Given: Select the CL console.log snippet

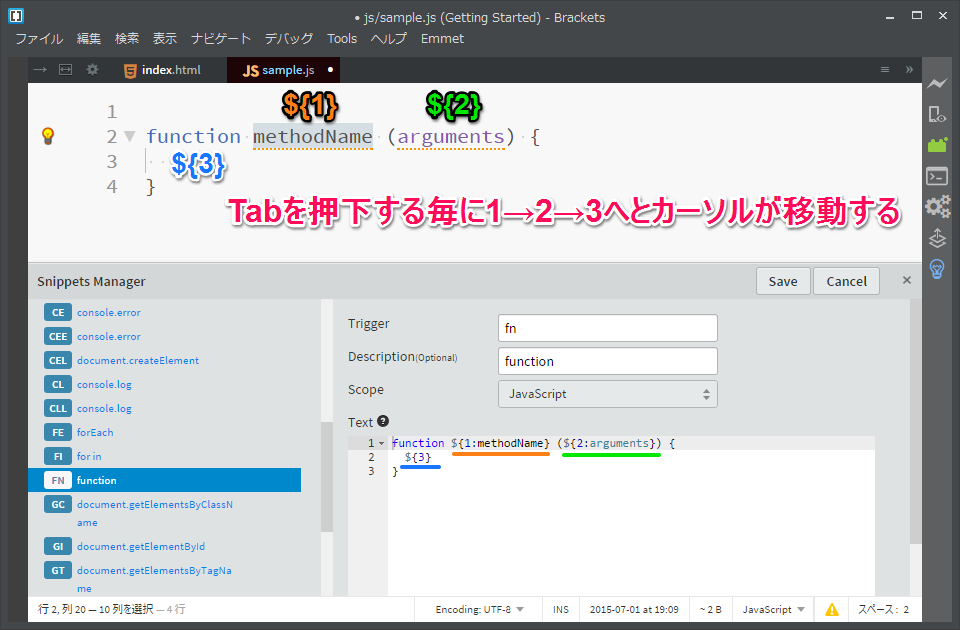Looking at the screenshot, I should [x=165, y=384].
